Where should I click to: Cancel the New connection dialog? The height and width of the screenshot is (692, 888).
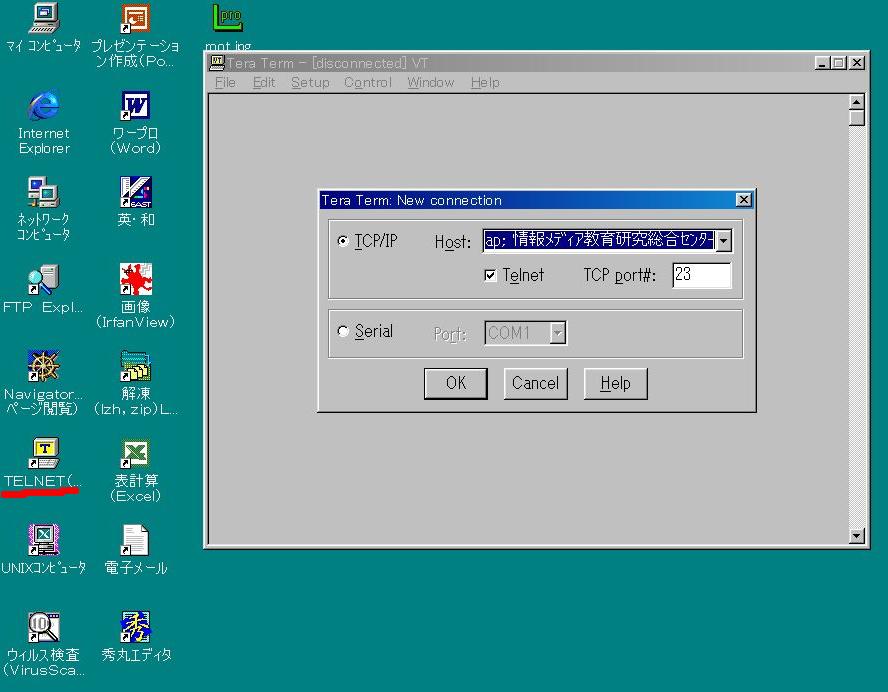pyautogui.click(x=536, y=383)
